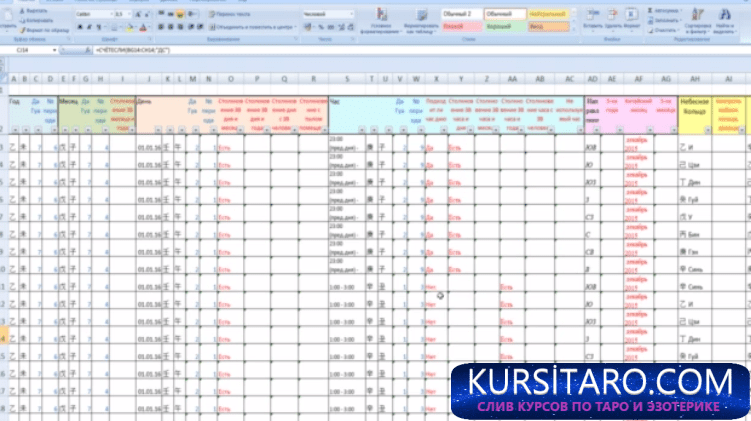The image size is (751, 421).
Task: Open the number format dropdown (Числовой)
Action: pos(355,15)
